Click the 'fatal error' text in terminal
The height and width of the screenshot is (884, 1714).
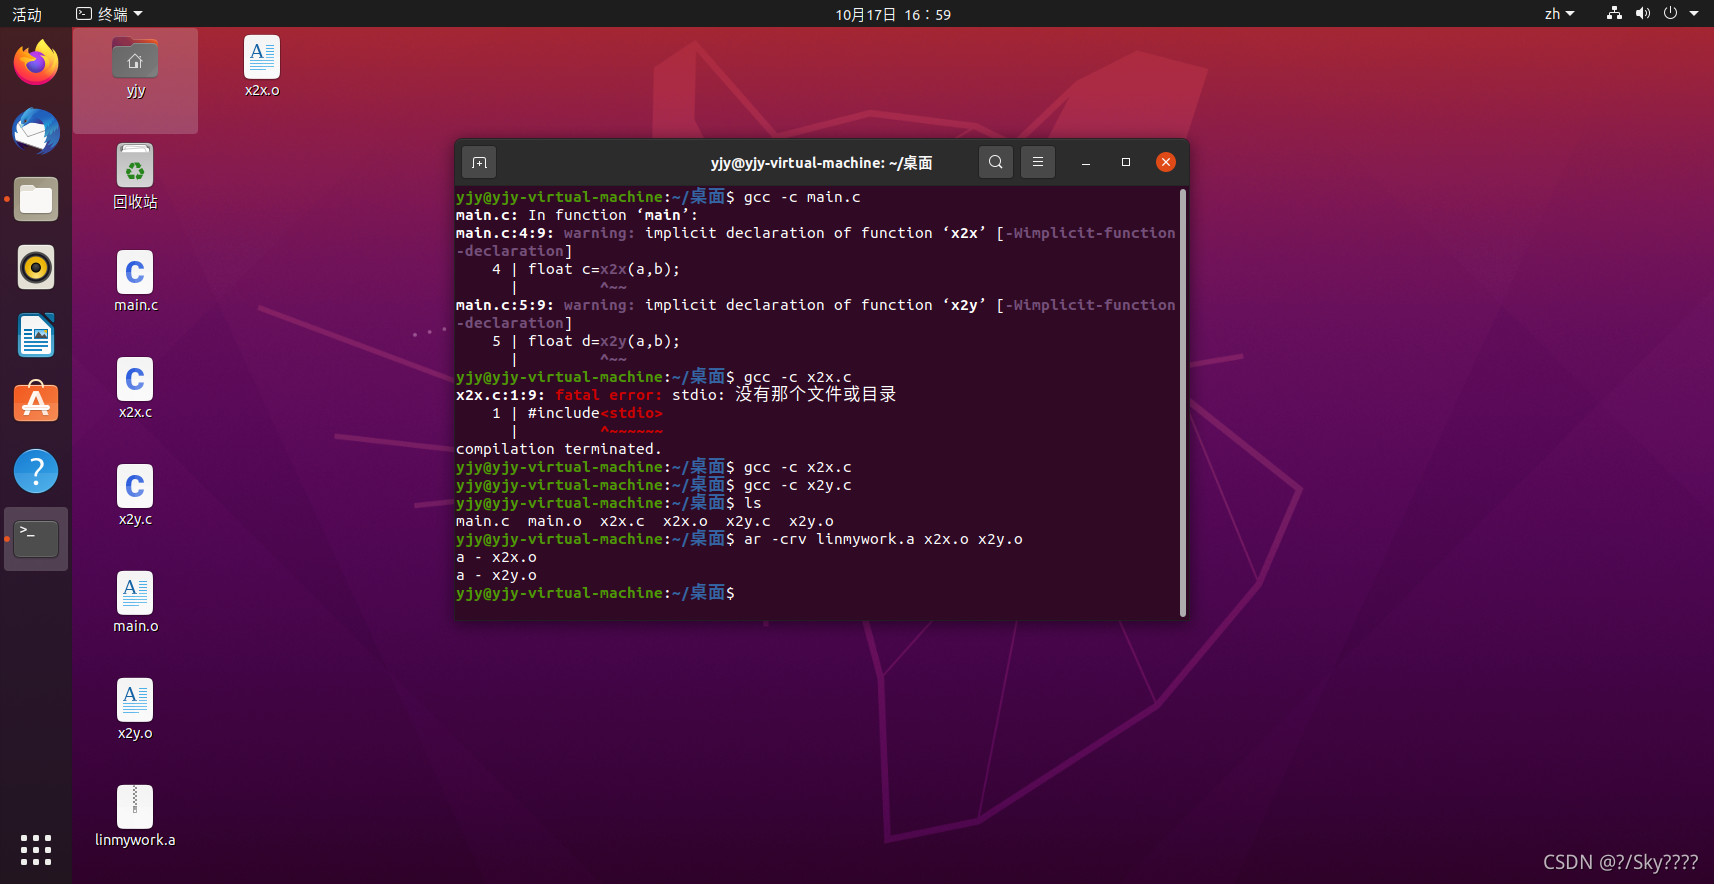coord(608,395)
